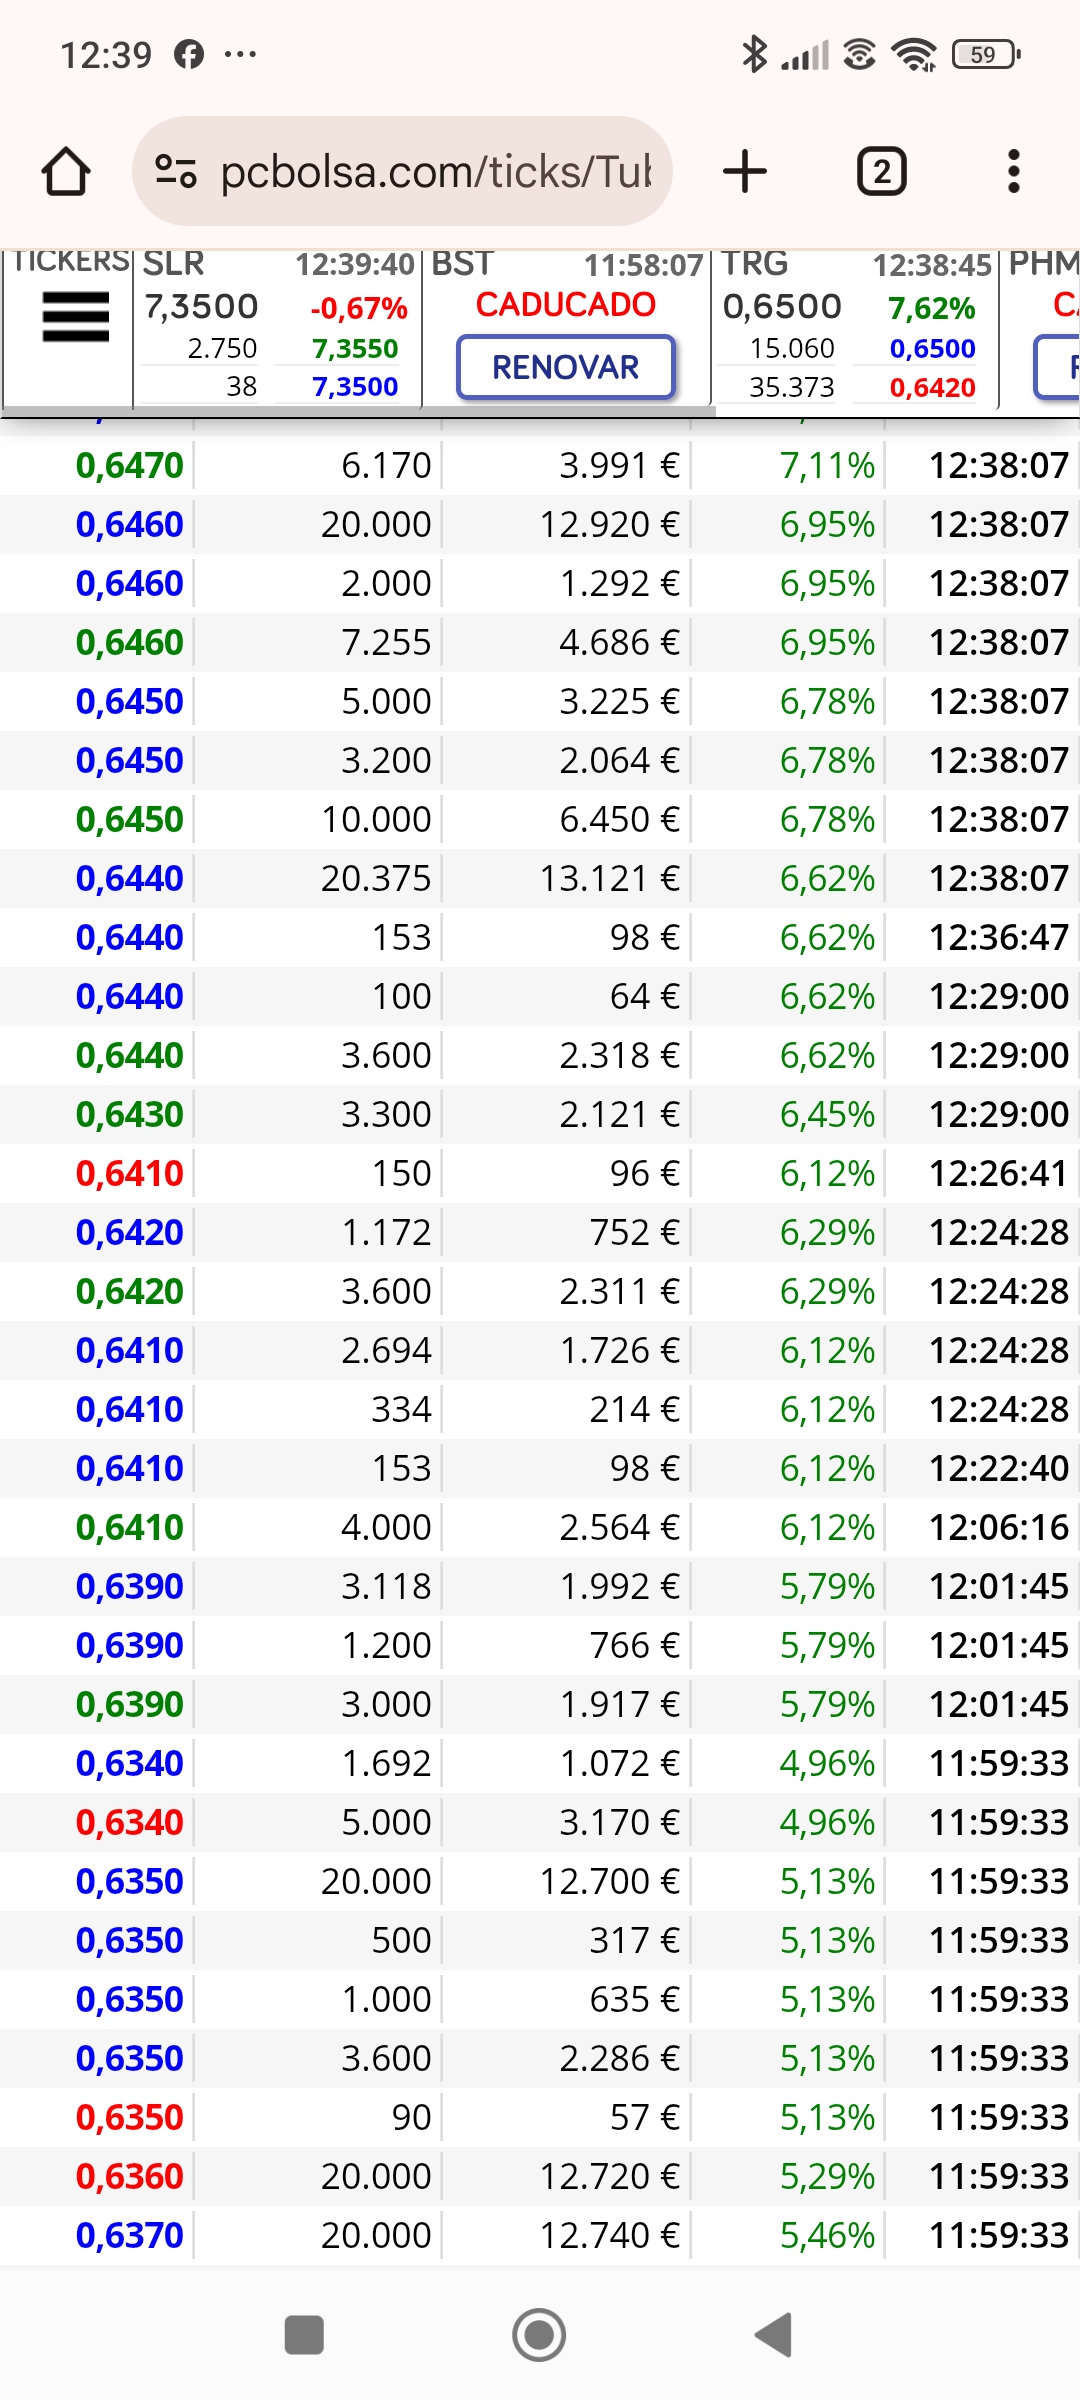Click the RENOVAR button under BST

[566, 367]
